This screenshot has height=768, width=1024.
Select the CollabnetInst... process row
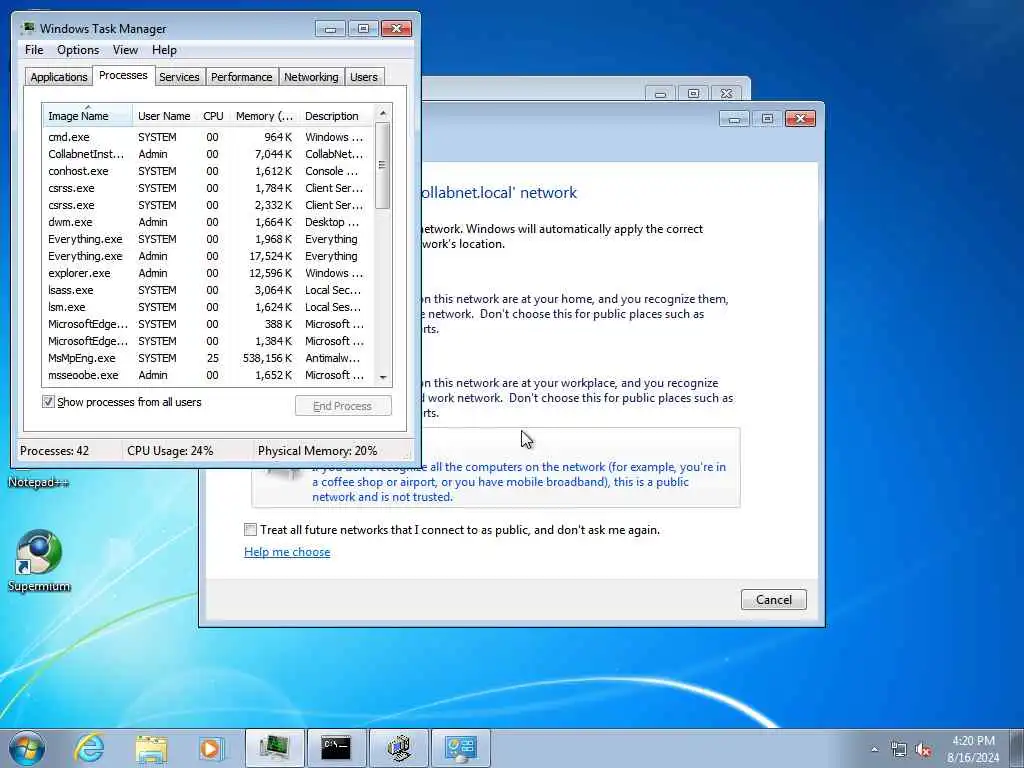208,154
